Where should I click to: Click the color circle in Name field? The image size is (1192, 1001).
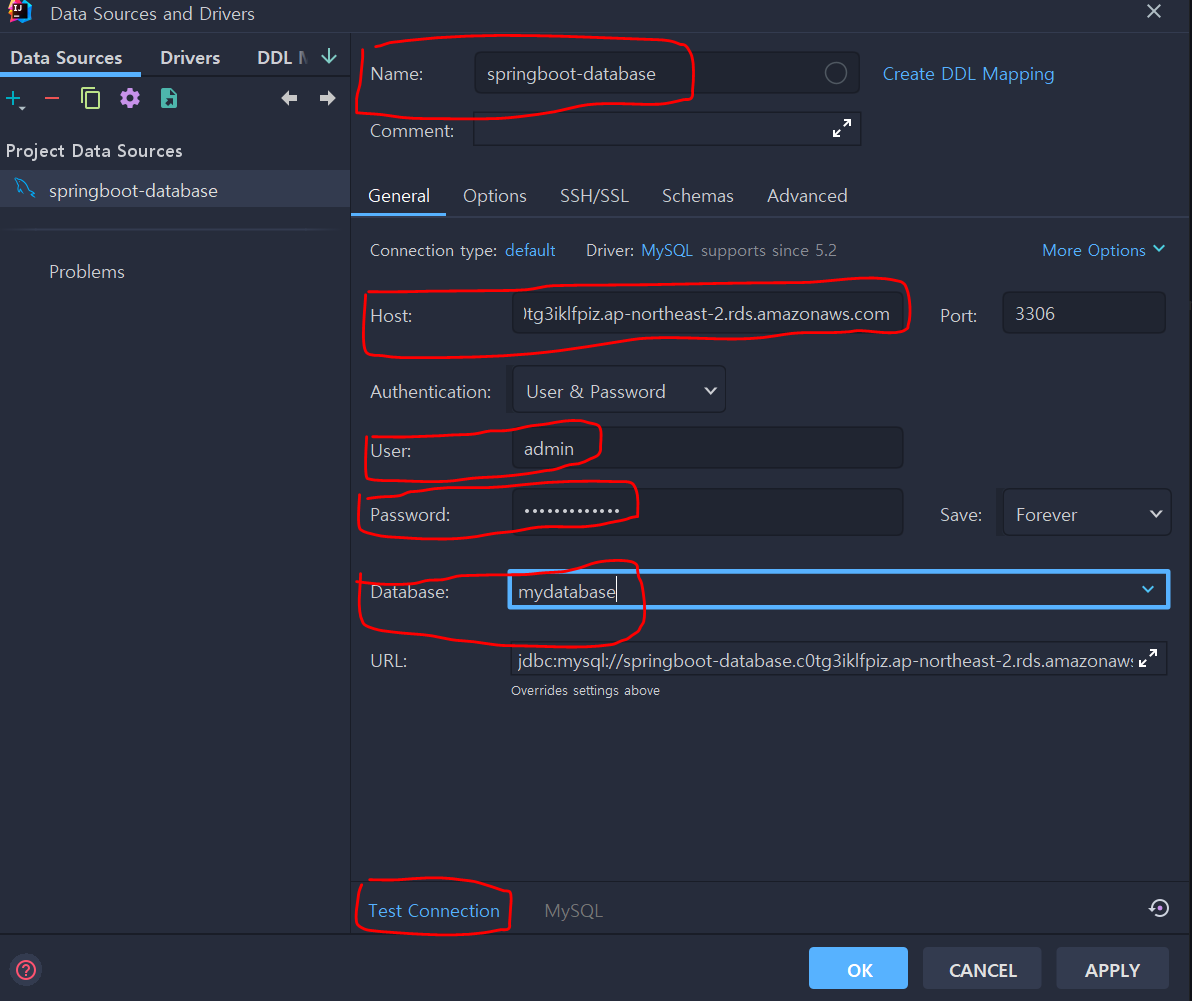click(835, 73)
